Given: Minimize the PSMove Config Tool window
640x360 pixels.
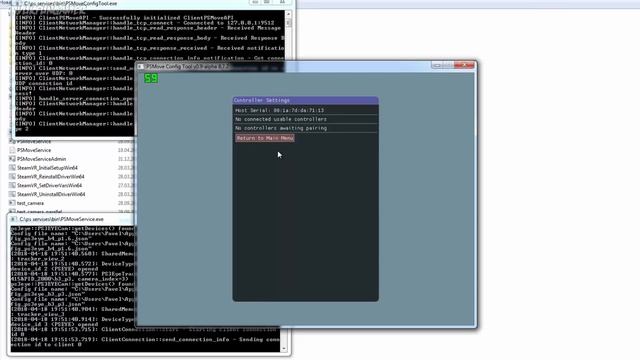Looking at the screenshot, I should point(436,65).
